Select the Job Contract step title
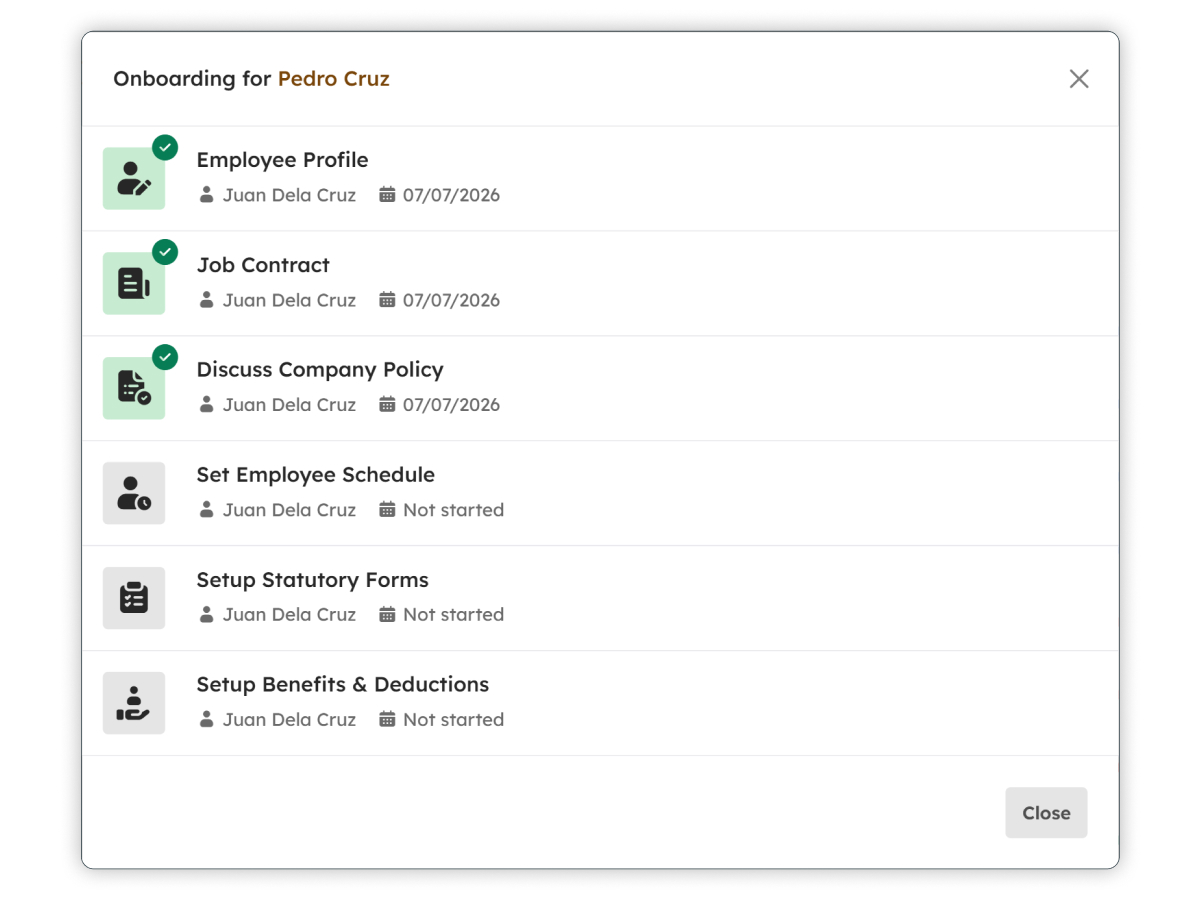 263,265
